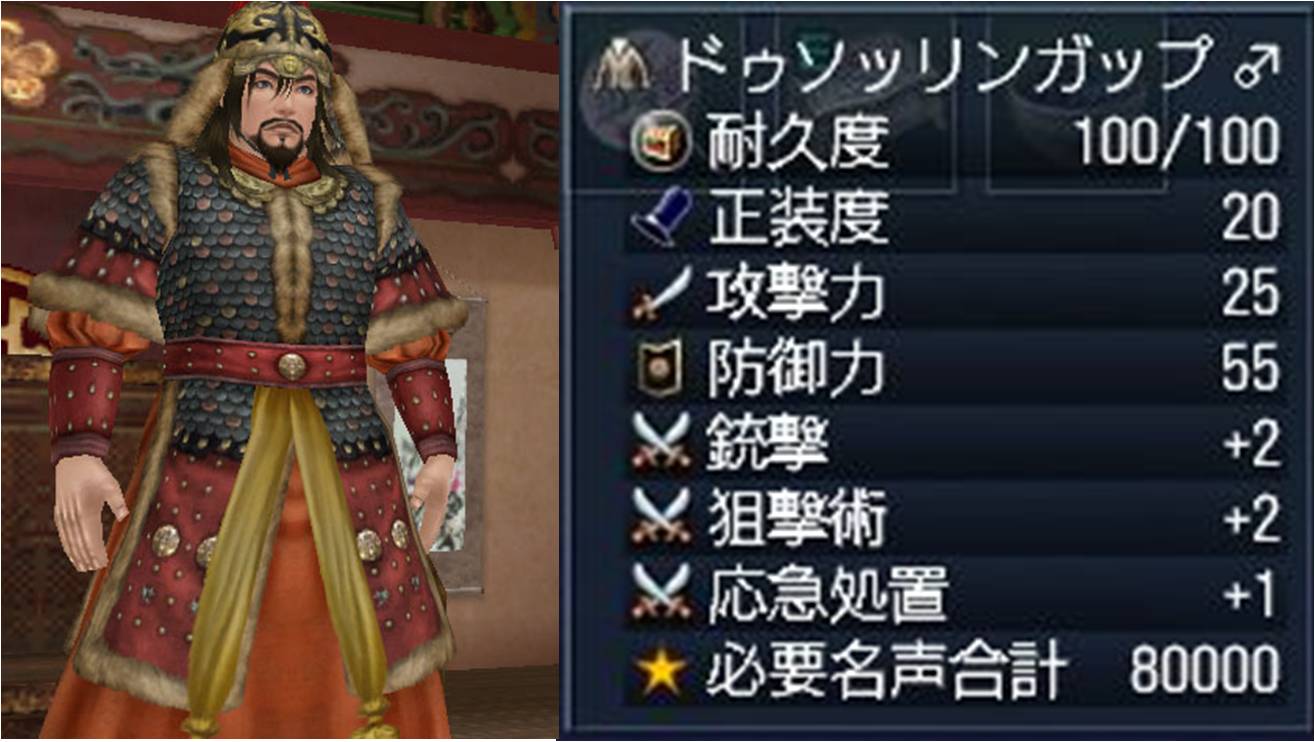1315x742 pixels.
Task: Select the 攻撃力 stat row label
Action: tap(796, 293)
